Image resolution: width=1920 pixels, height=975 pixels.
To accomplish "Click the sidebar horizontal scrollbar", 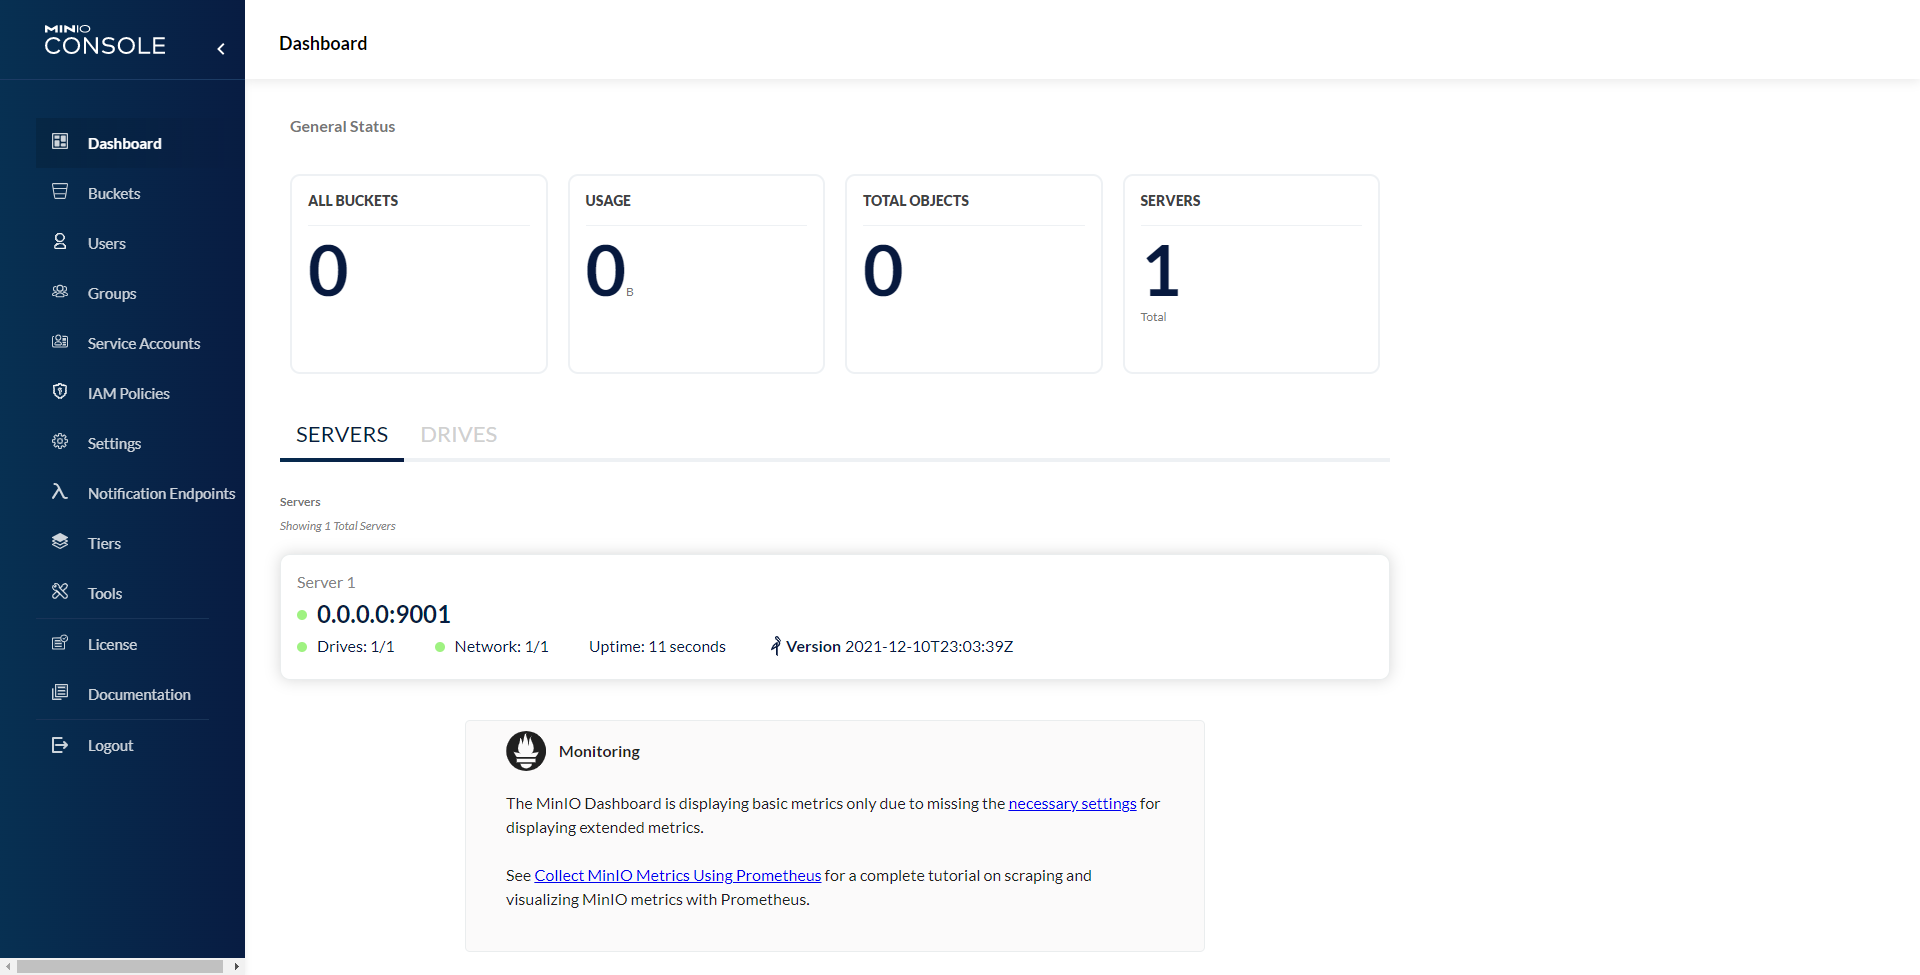I will pos(120,967).
